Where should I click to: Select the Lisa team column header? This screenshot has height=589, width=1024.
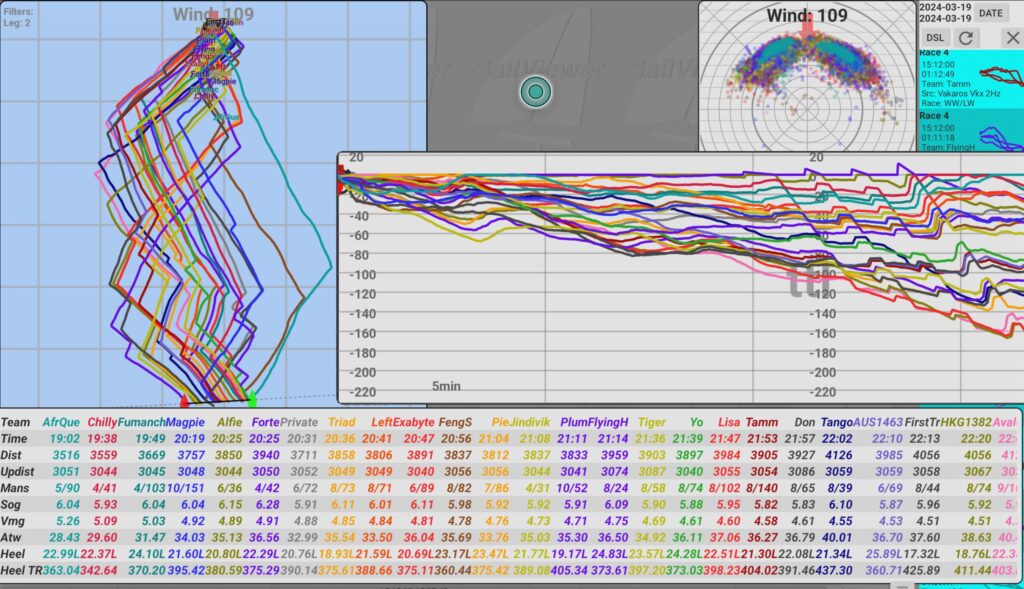click(x=729, y=422)
